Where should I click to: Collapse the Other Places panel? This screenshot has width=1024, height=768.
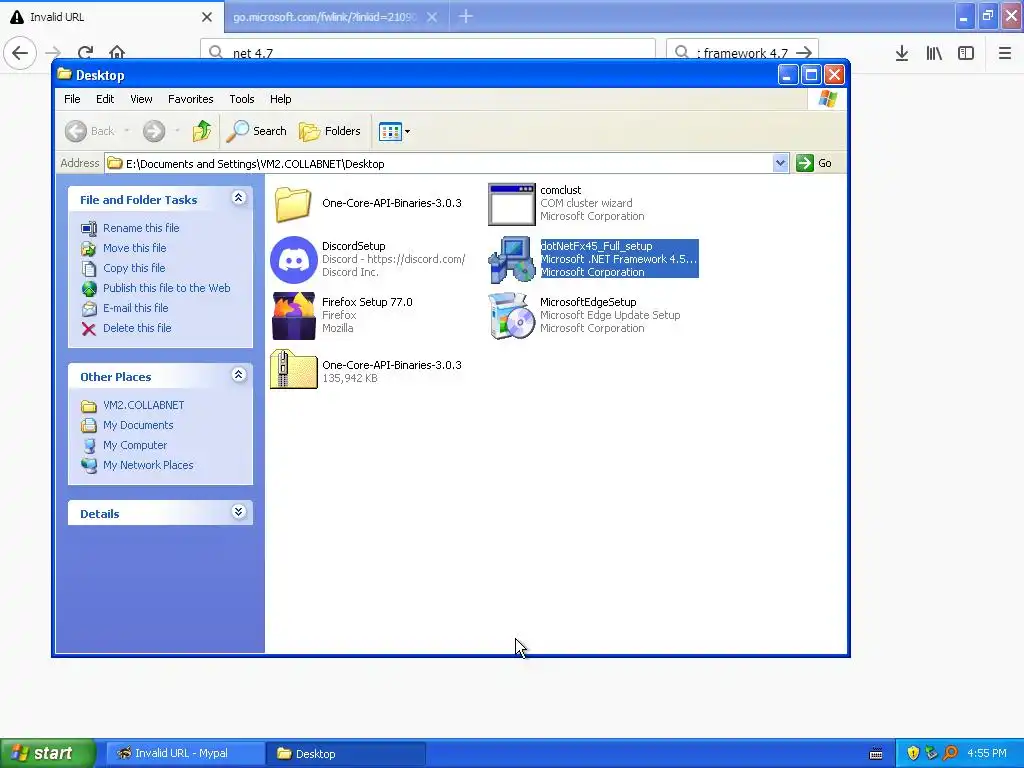tap(238, 375)
